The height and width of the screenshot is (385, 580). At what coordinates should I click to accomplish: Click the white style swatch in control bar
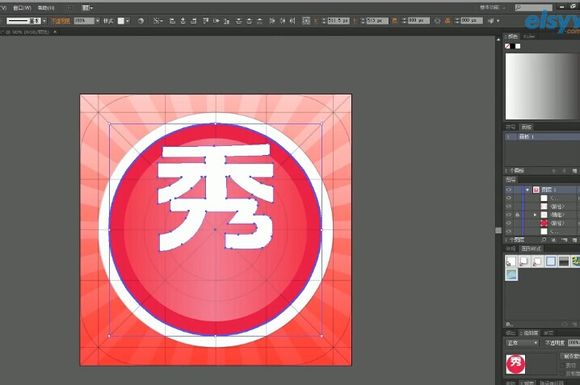[x=121, y=21]
